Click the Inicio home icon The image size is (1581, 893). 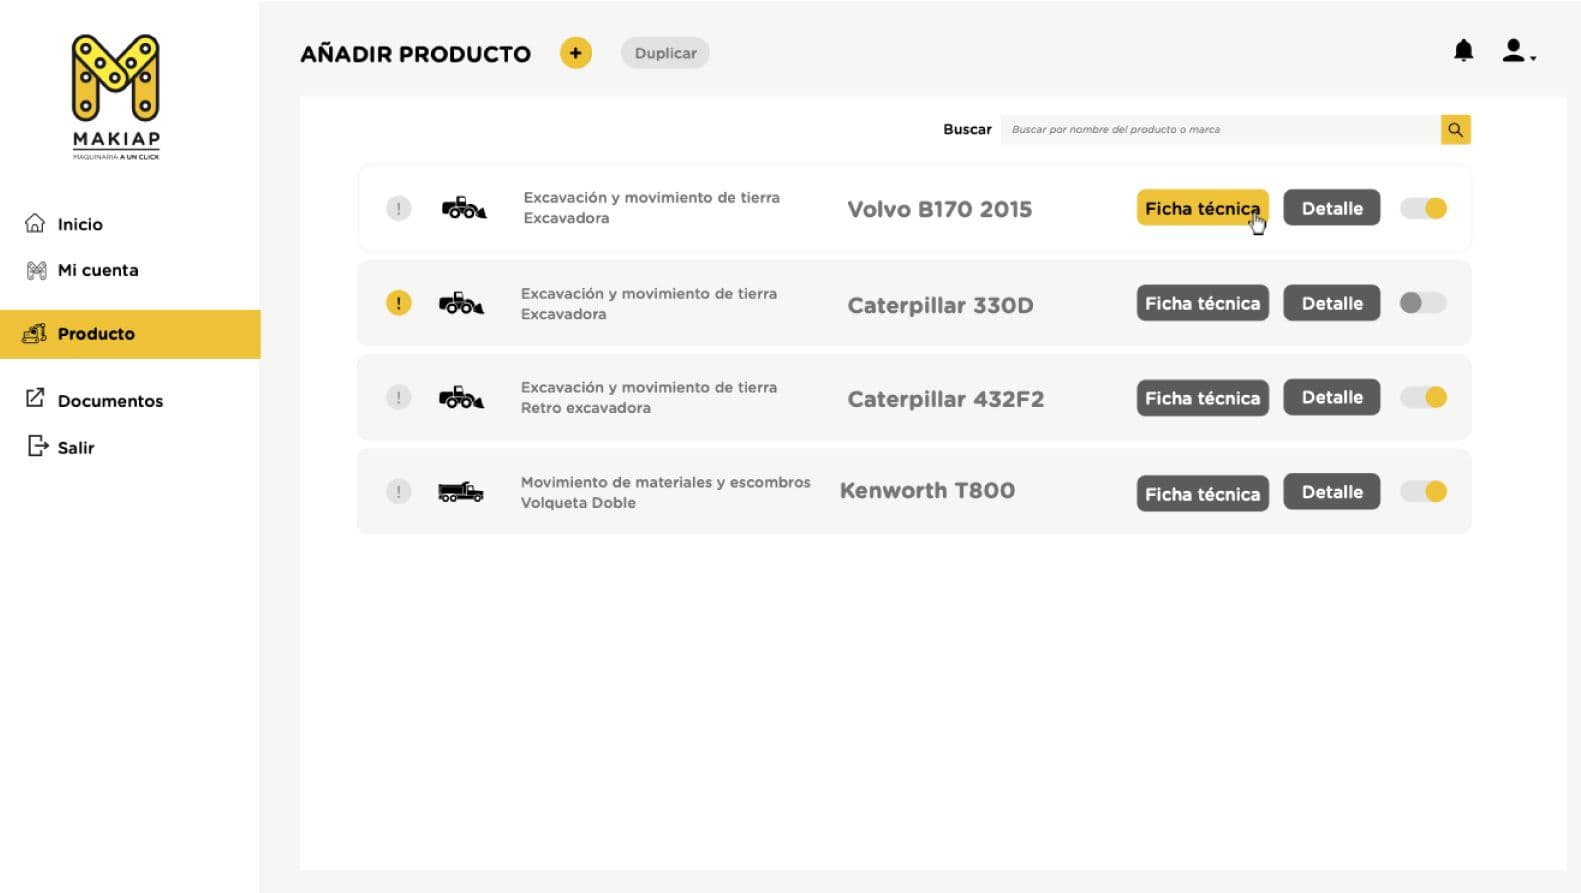(x=35, y=223)
